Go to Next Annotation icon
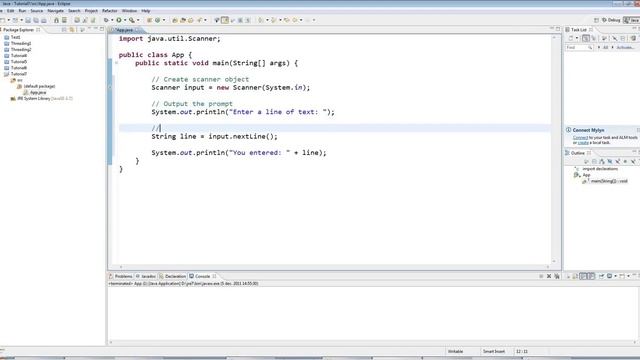The width and height of the screenshot is (640, 360). (x=261, y=20)
